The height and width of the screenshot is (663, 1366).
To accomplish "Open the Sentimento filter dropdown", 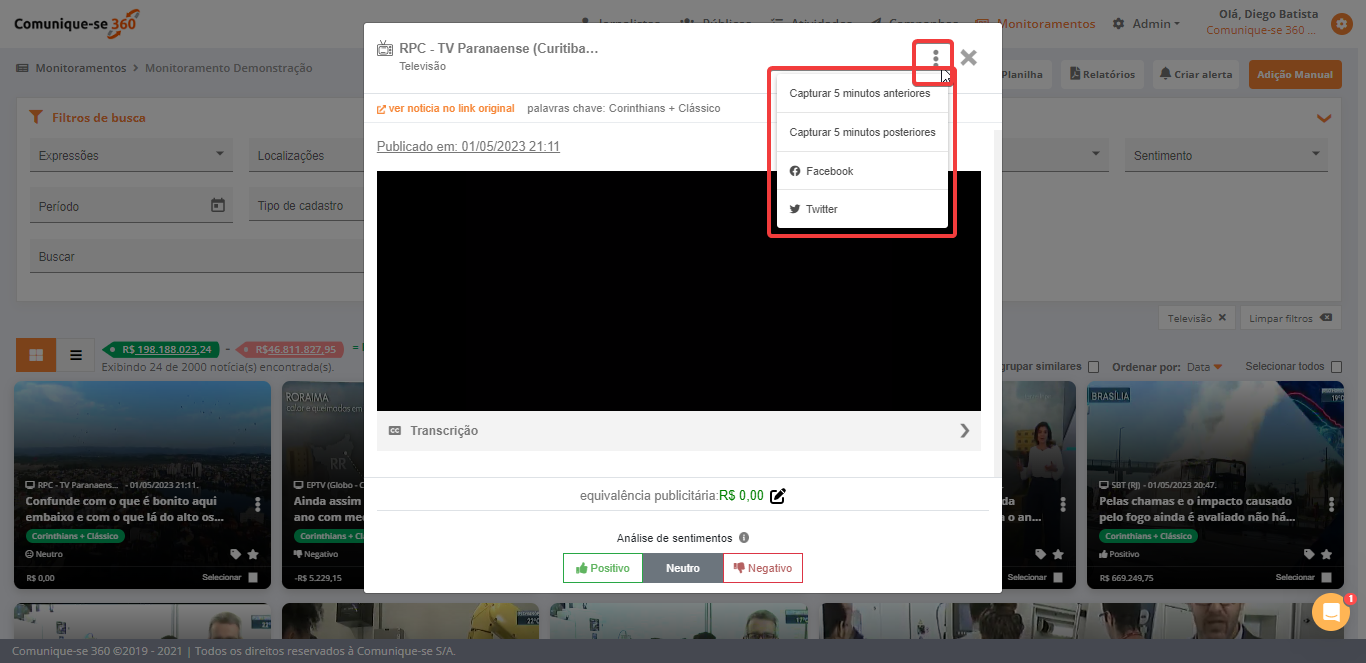I will coord(1228,155).
